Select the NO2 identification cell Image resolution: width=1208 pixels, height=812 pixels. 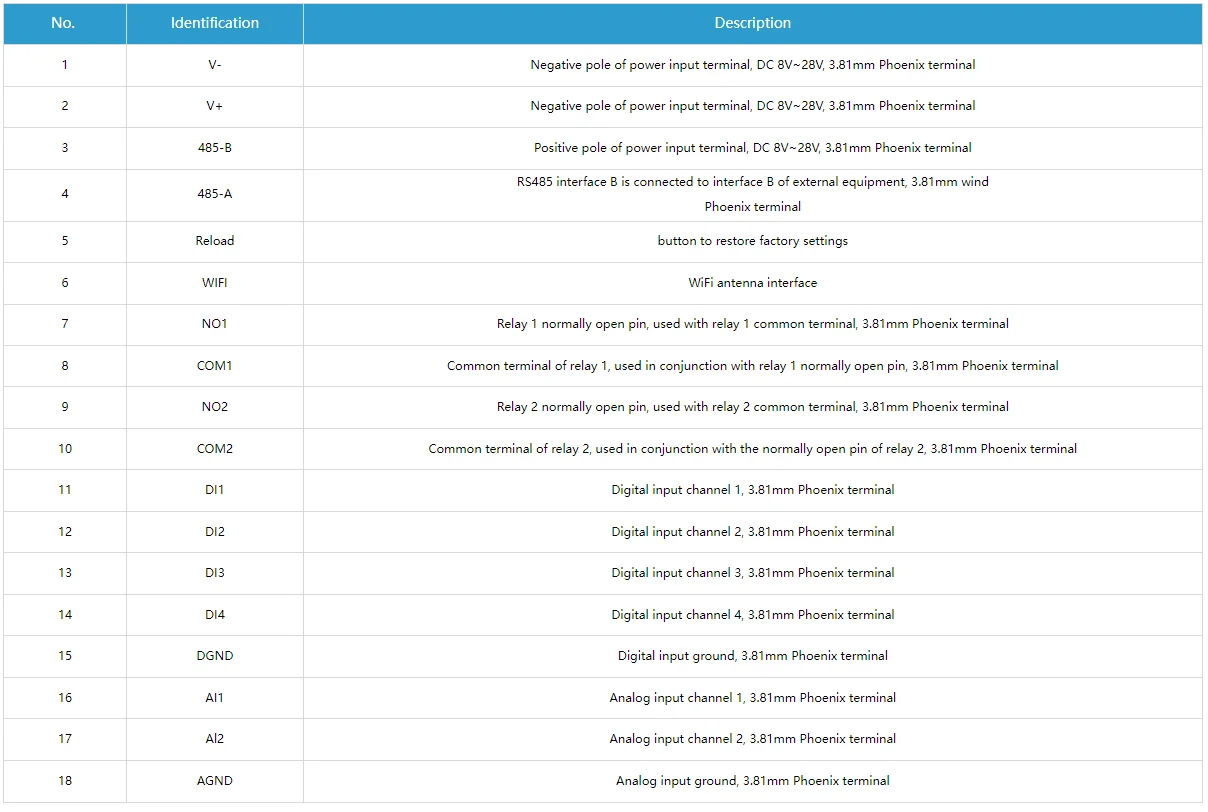pos(214,407)
